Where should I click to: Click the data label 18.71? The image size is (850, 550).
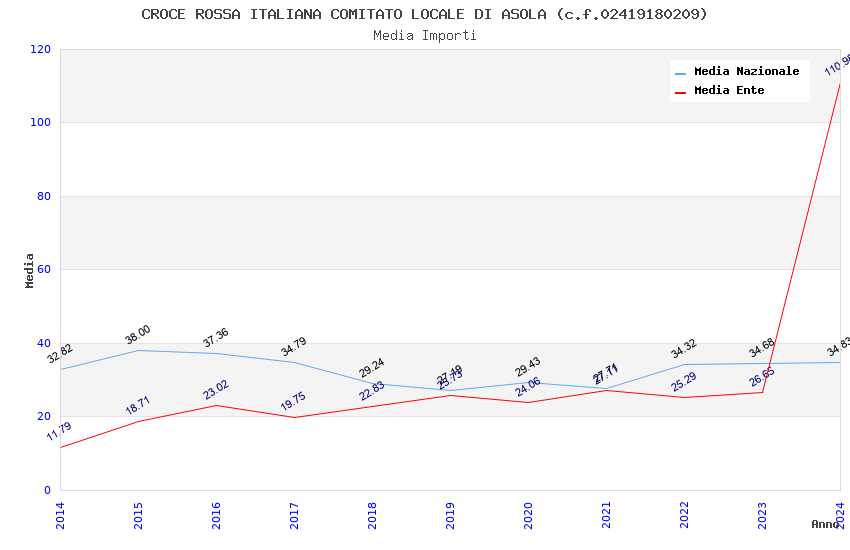pyautogui.click(x=138, y=406)
